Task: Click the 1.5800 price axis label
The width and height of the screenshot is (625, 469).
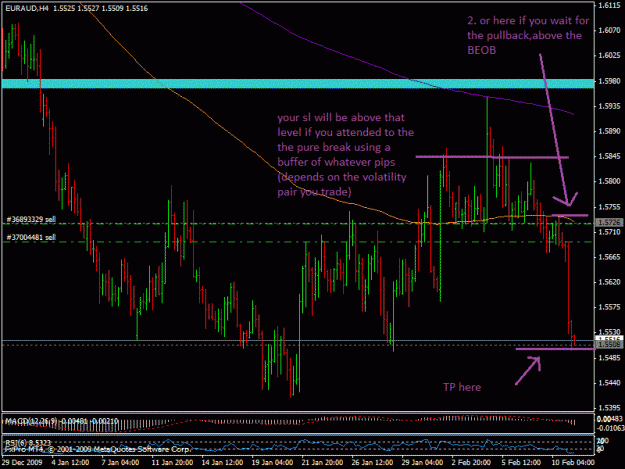Action: click(x=609, y=181)
